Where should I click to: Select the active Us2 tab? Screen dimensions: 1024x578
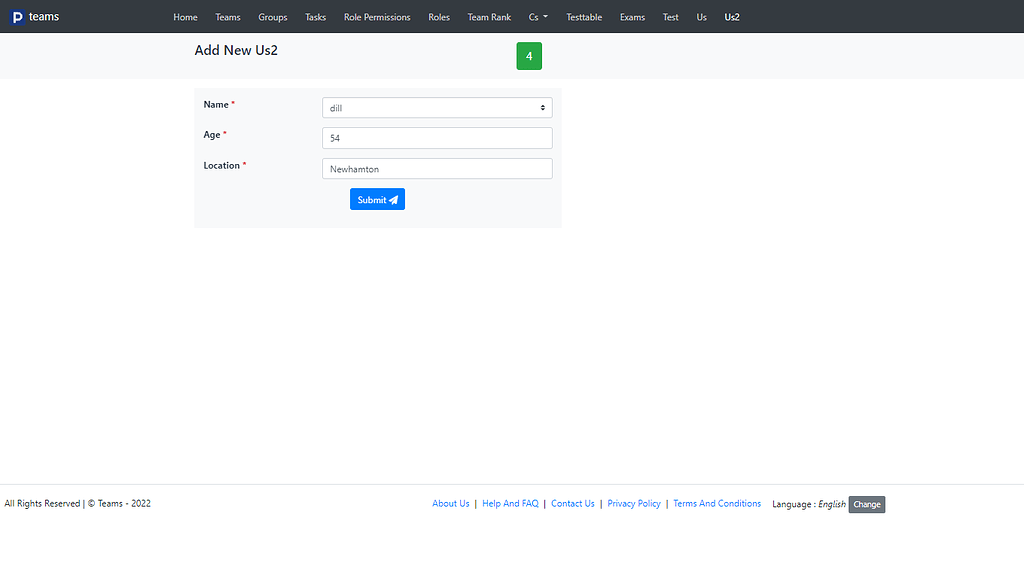731,17
